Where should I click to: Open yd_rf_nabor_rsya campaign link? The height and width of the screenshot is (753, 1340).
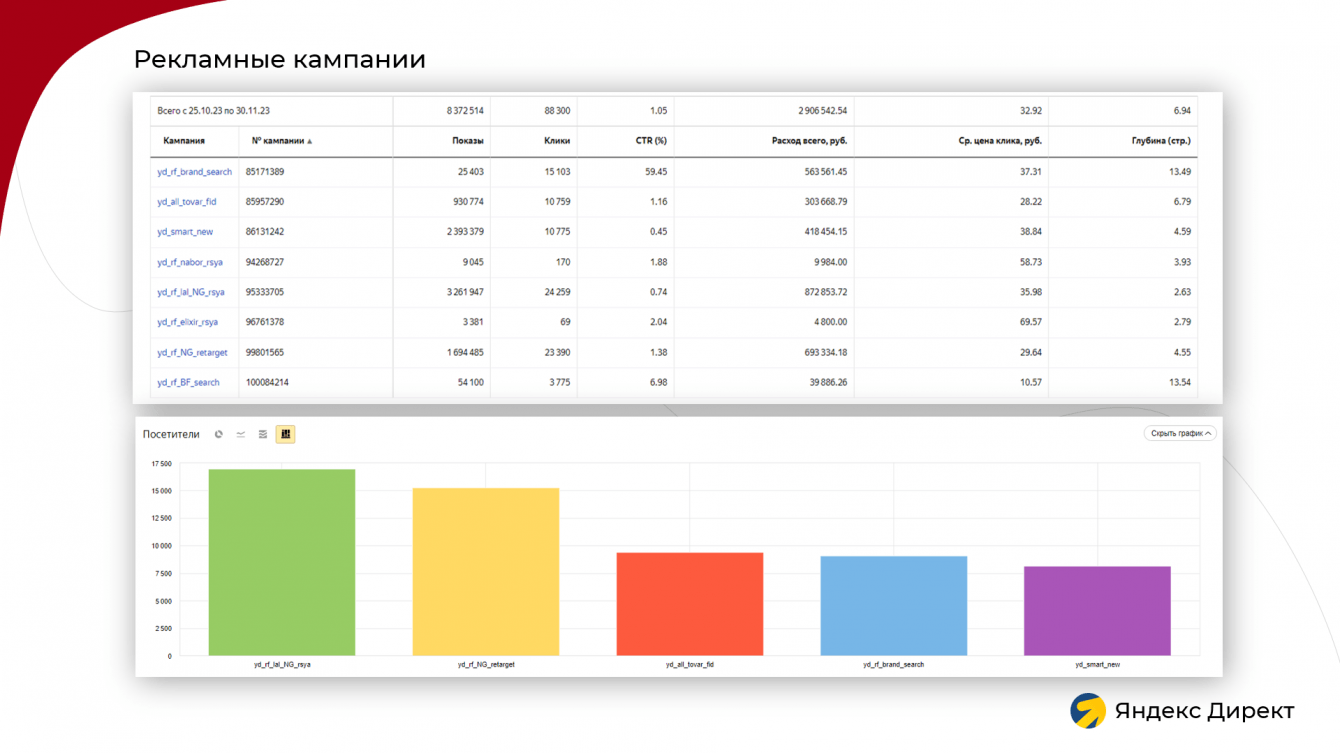click(x=190, y=262)
